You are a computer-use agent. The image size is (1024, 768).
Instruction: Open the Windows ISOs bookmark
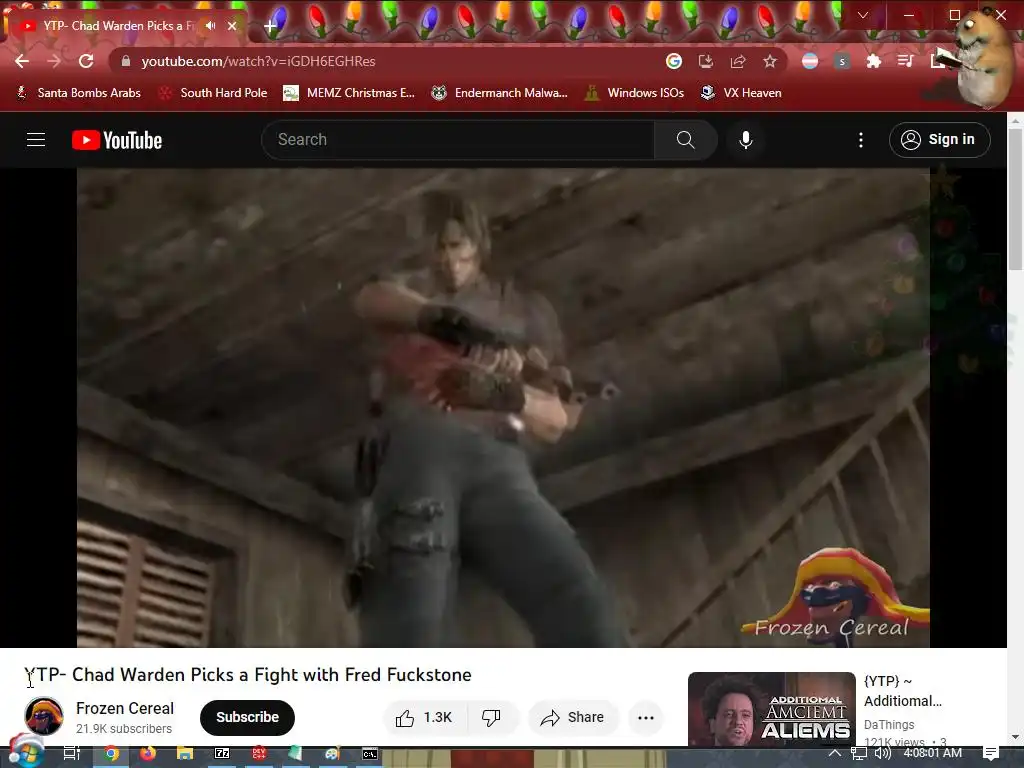634,93
